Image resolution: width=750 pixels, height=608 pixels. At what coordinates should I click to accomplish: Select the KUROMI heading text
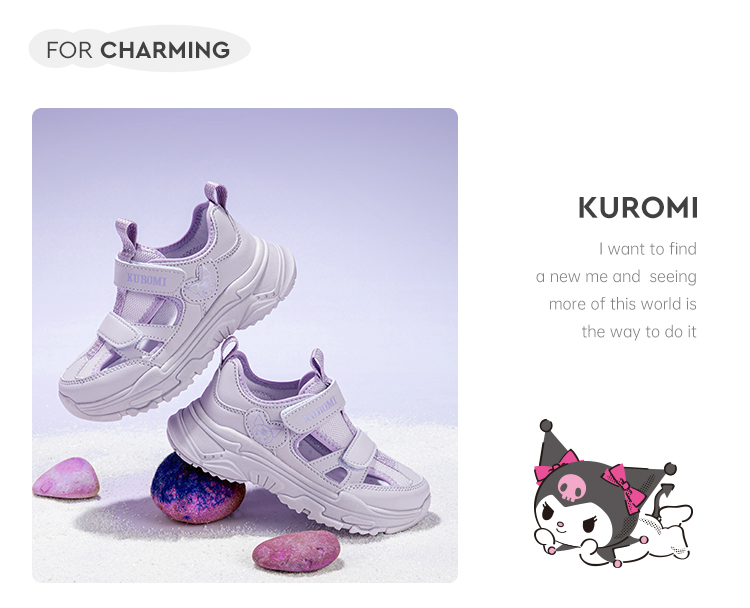coord(638,208)
